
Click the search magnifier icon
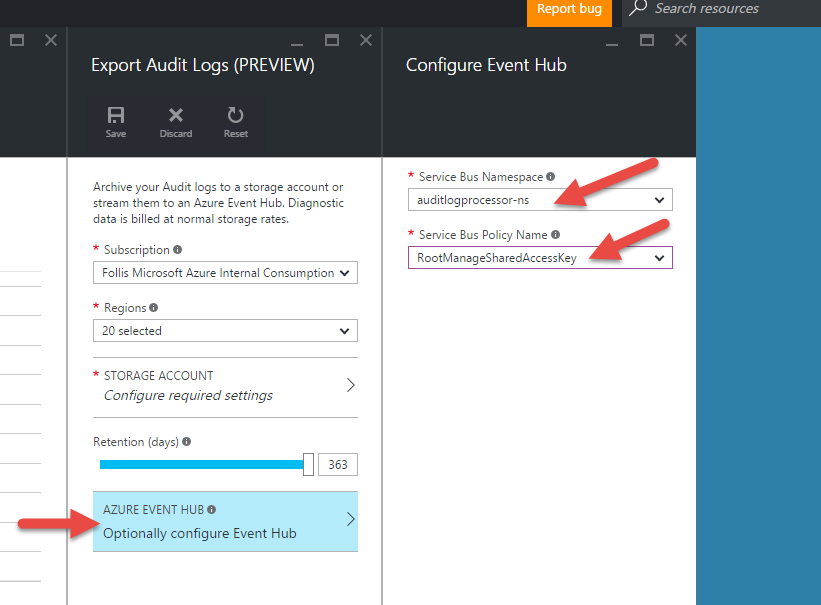(x=638, y=8)
